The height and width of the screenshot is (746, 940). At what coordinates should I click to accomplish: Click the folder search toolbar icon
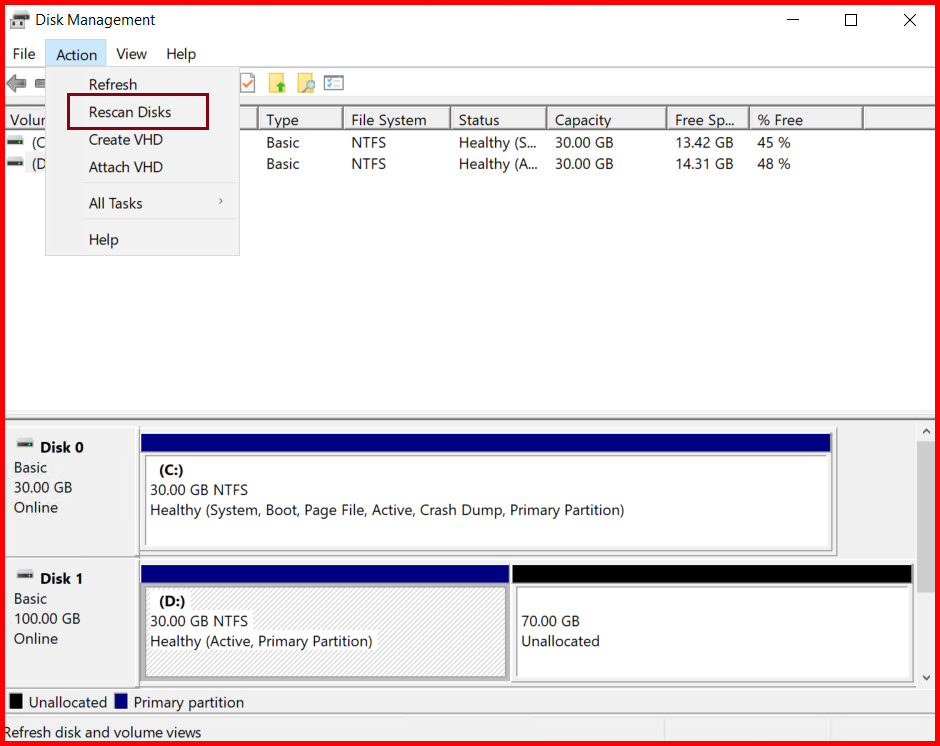[306, 82]
